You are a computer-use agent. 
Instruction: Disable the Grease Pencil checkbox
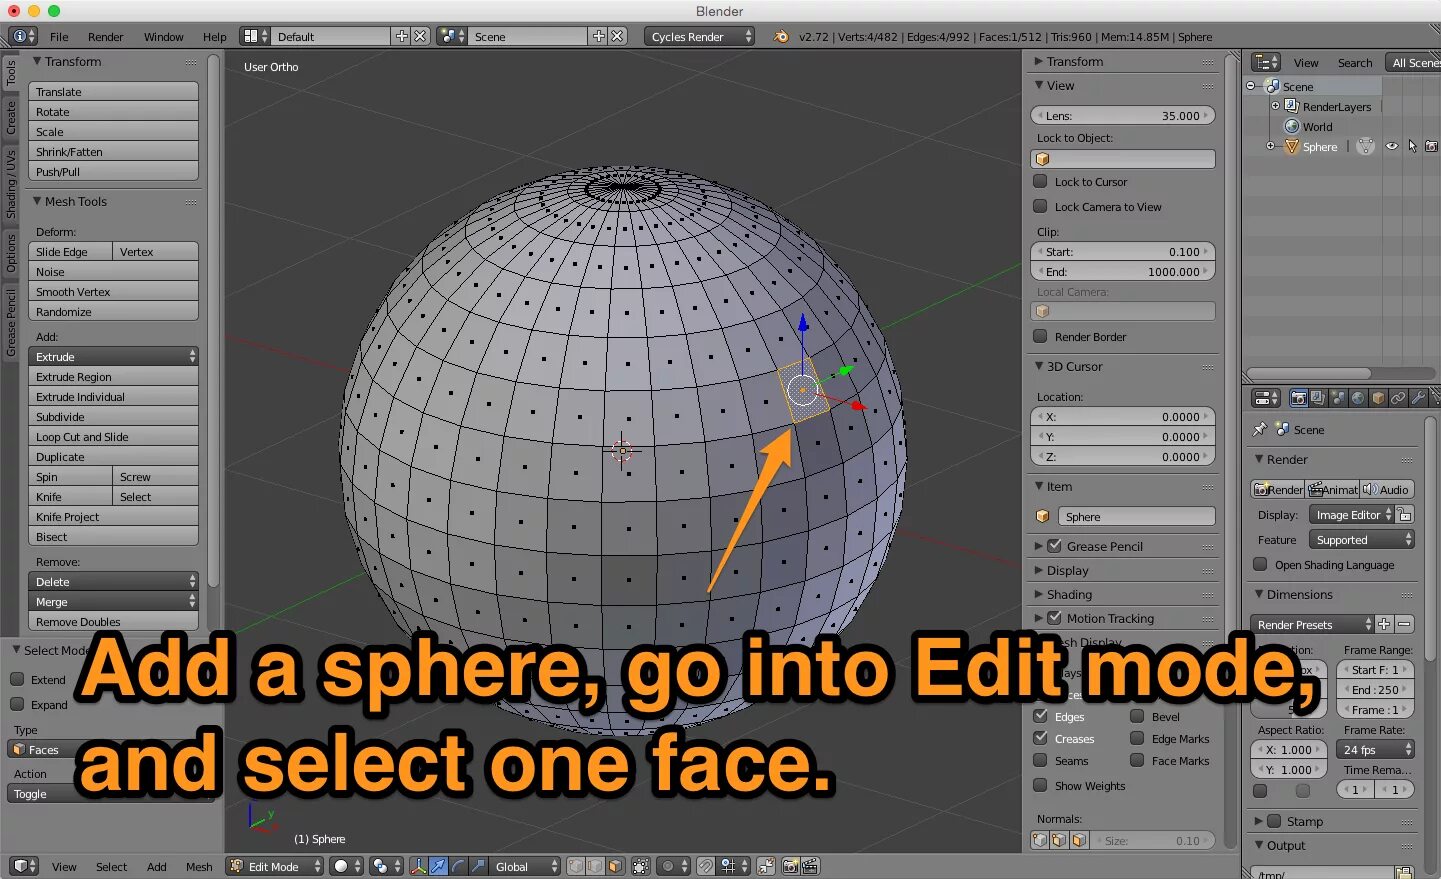pyautogui.click(x=1054, y=546)
